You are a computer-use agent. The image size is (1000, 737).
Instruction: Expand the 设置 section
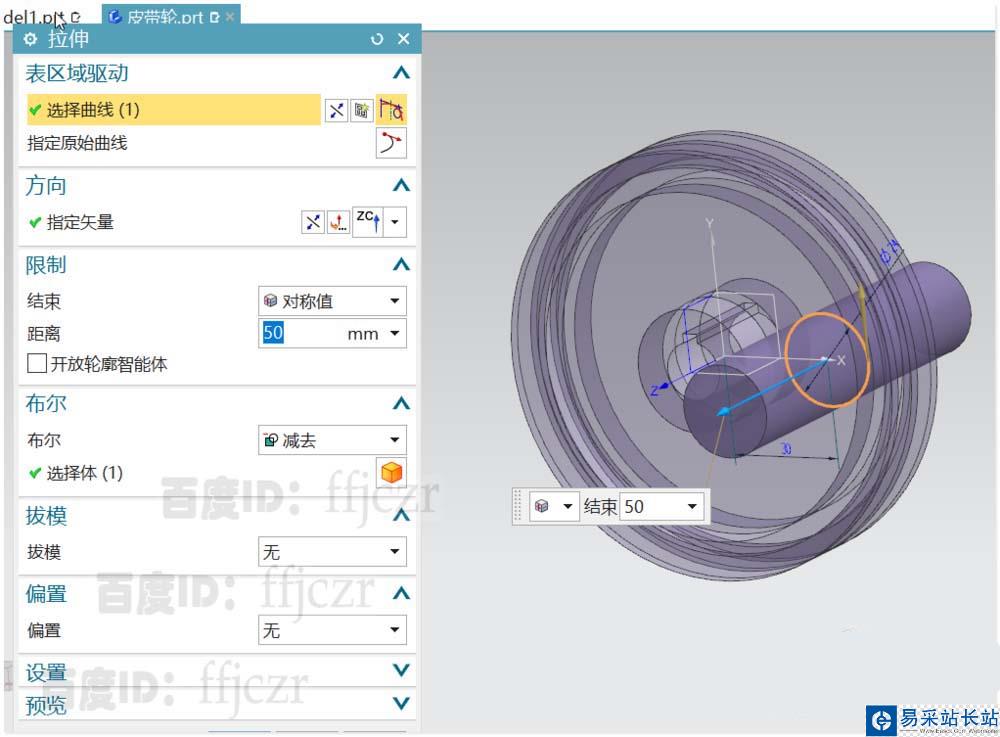coord(401,671)
